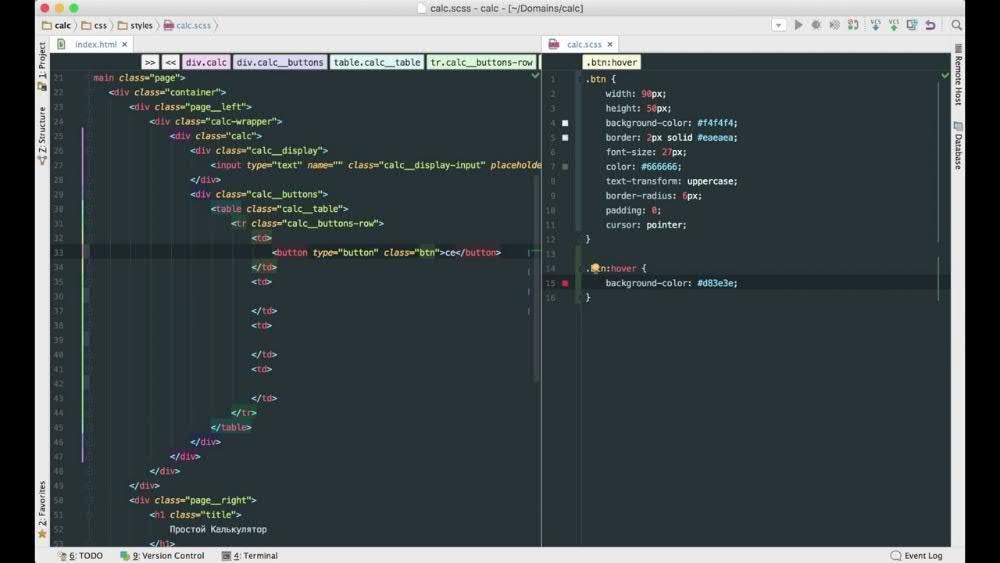This screenshot has width=1000, height=563.
Task: Open the Terminal tool window tab
Action: [250, 556]
